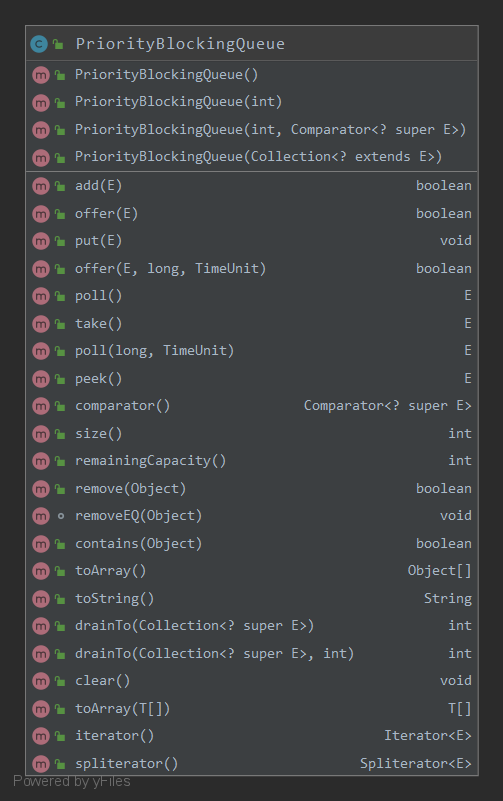Click method icon of PriorityBlockingQueue(int, Comparator) constructor
The height and width of the screenshot is (801, 503).
(40, 130)
